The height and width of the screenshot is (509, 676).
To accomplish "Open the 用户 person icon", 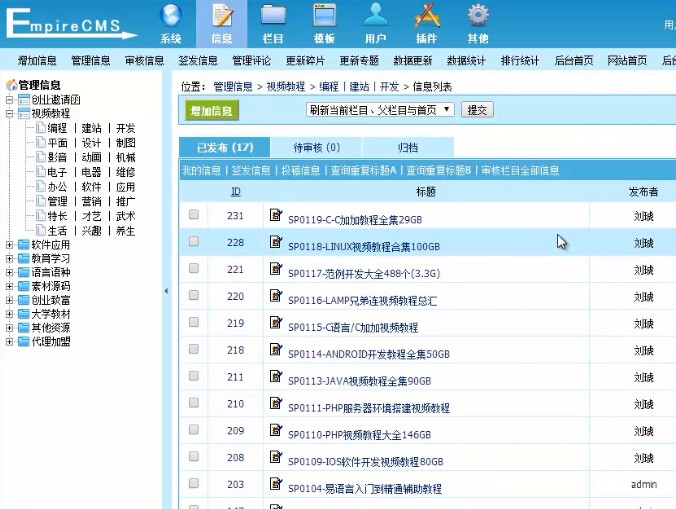I will pyautogui.click(x=376, y=16).
